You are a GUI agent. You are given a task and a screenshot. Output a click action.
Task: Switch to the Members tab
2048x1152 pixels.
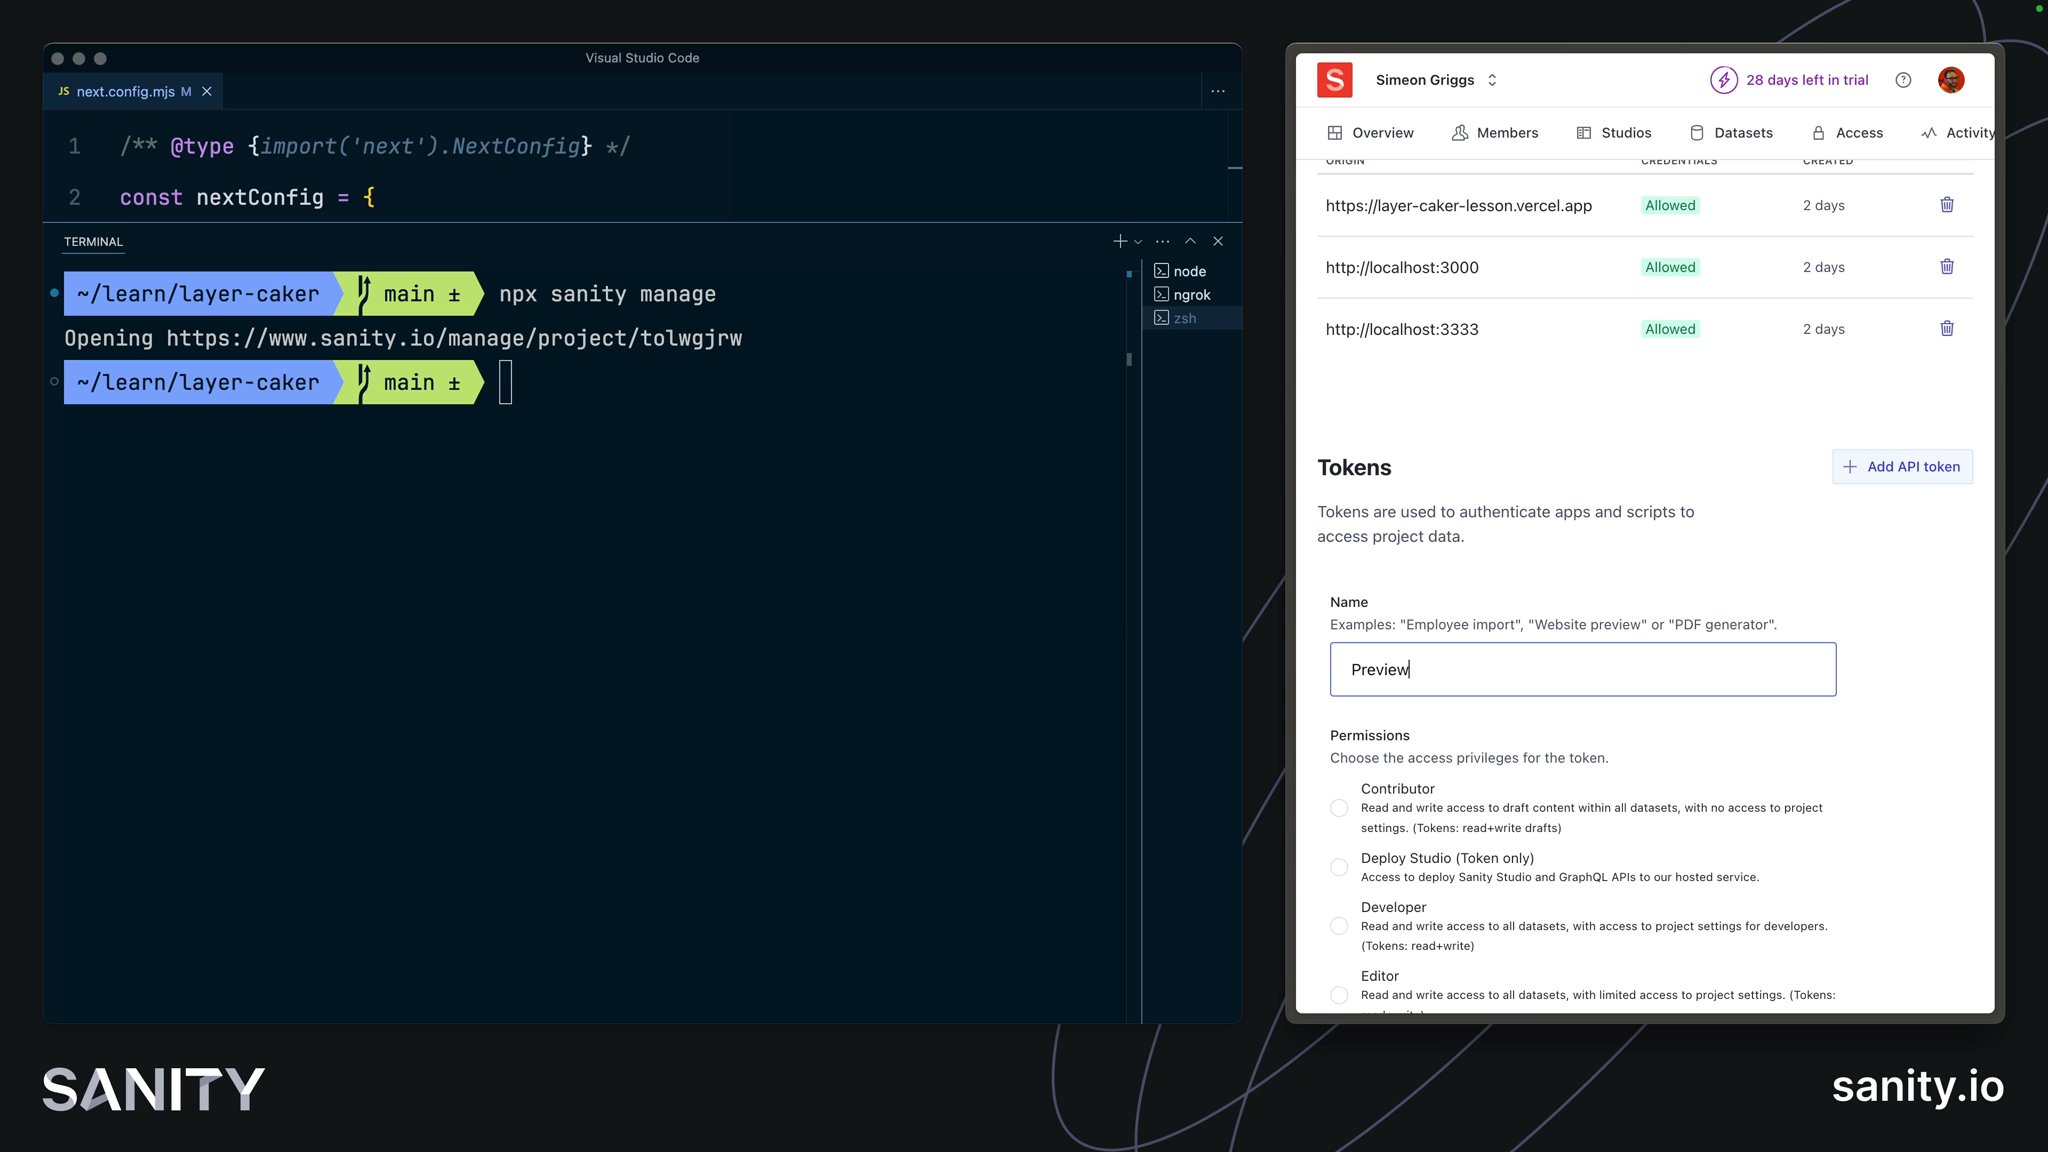(x=1495, y=133)
